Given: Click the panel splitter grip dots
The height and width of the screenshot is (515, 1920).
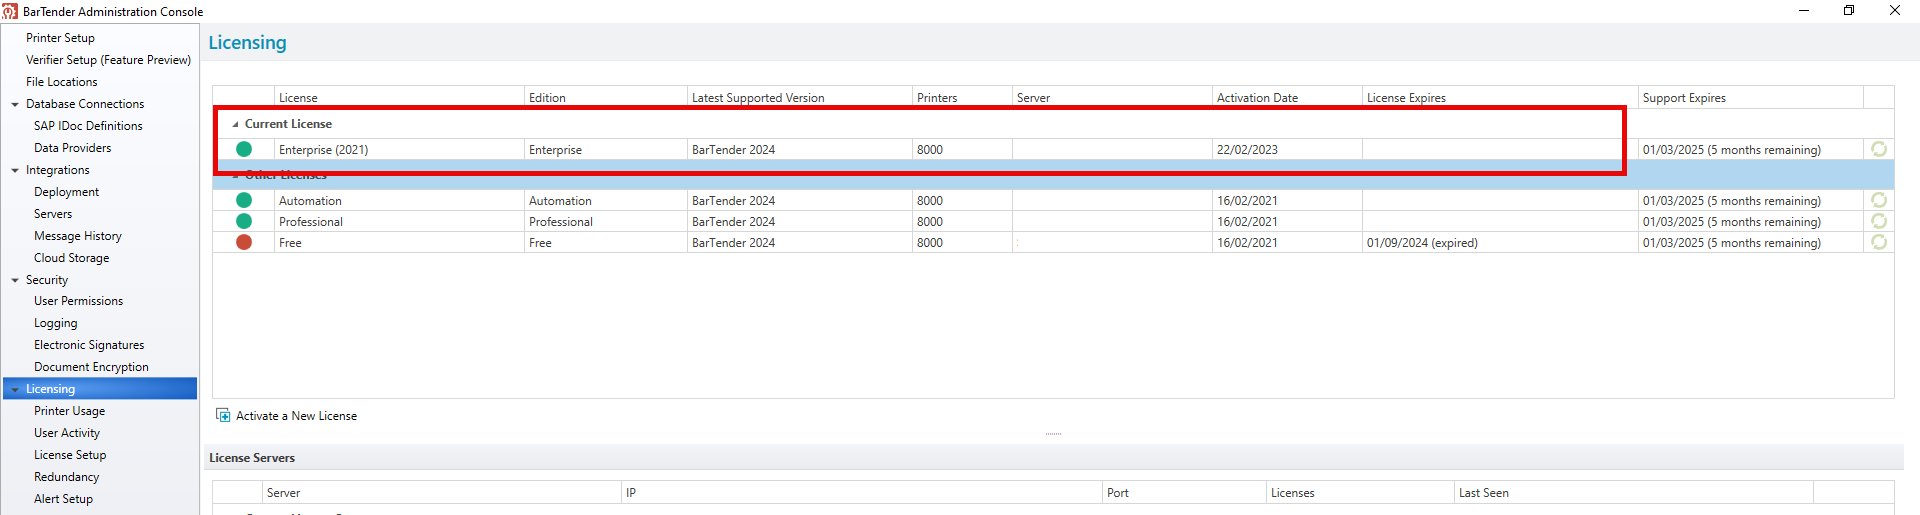Looking at the screenshot, I should (1053, 434).
